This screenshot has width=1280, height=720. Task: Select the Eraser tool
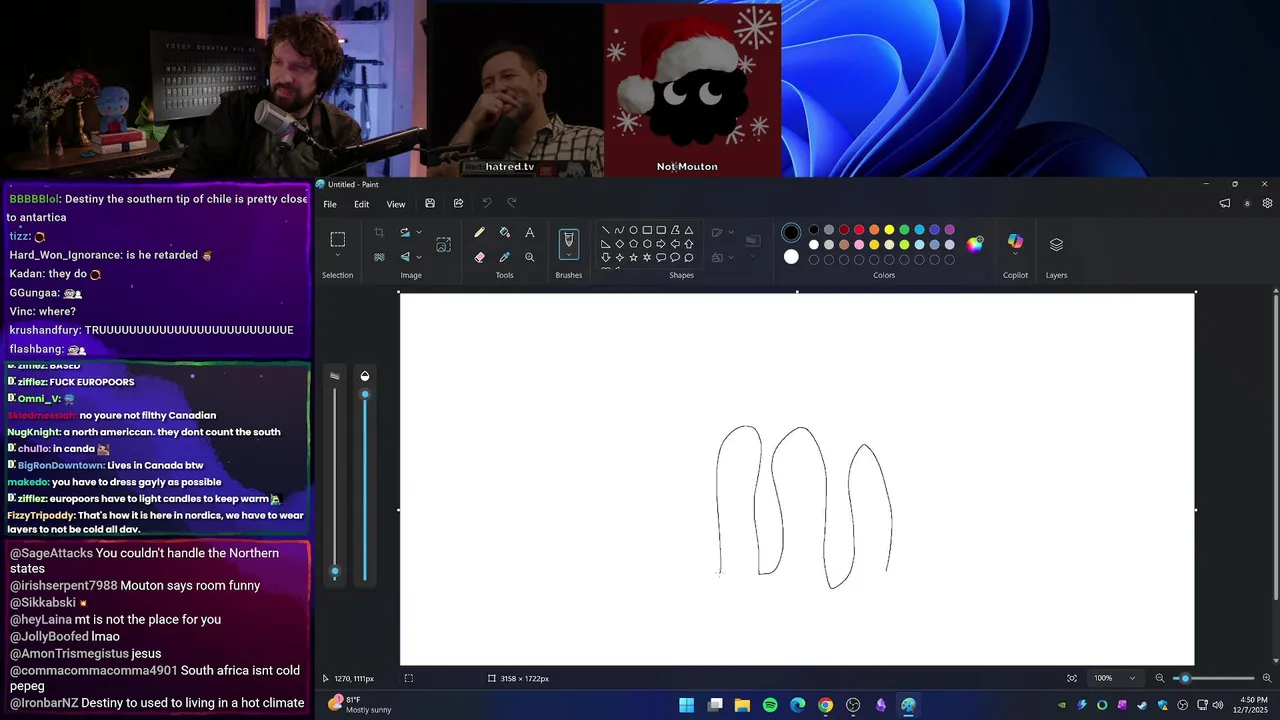point(479,257)
